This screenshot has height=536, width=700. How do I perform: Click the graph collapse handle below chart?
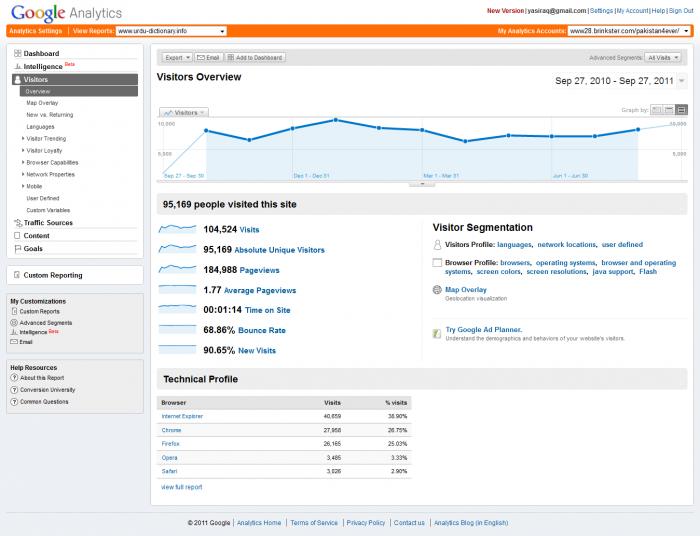tap(422, 184)
